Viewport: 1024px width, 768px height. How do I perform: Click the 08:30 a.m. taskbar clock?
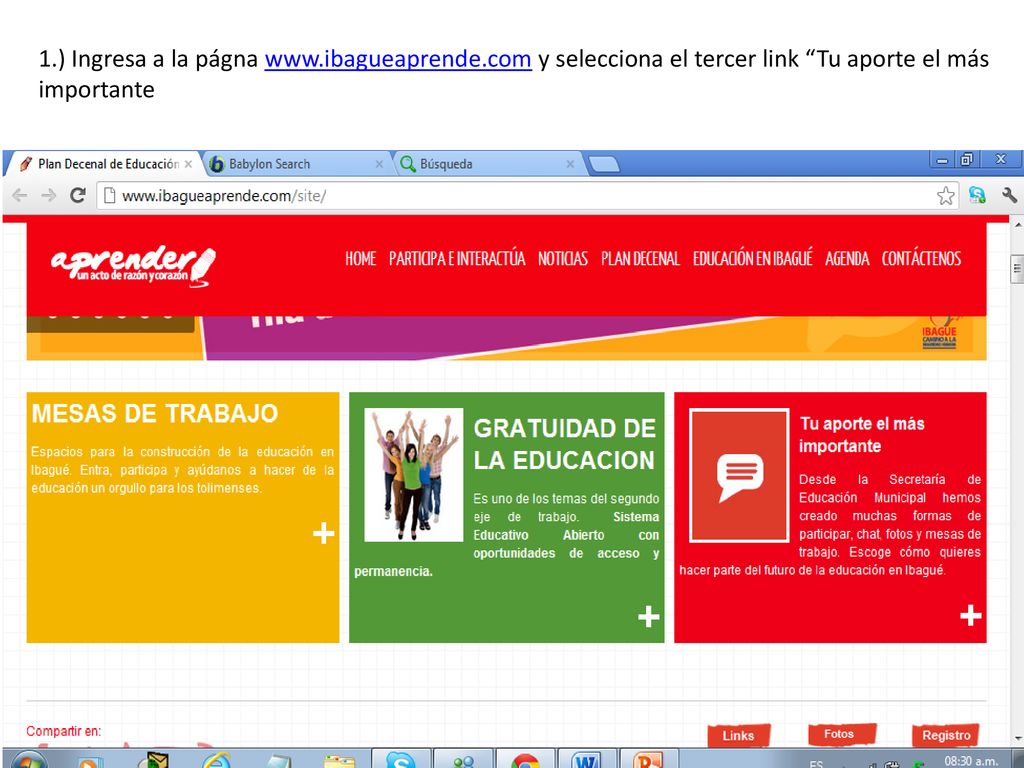pyautogui.click(x=970, y=761)
